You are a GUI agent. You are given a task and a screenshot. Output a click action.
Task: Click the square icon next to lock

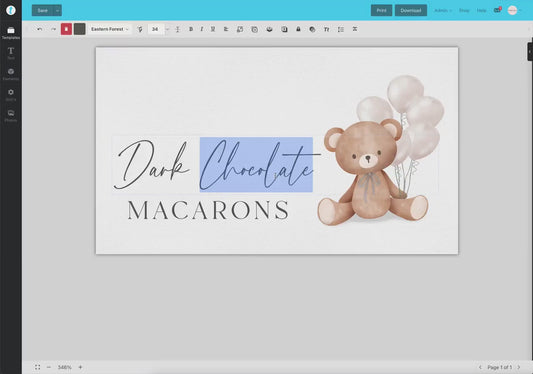click(x=284, y=29)
